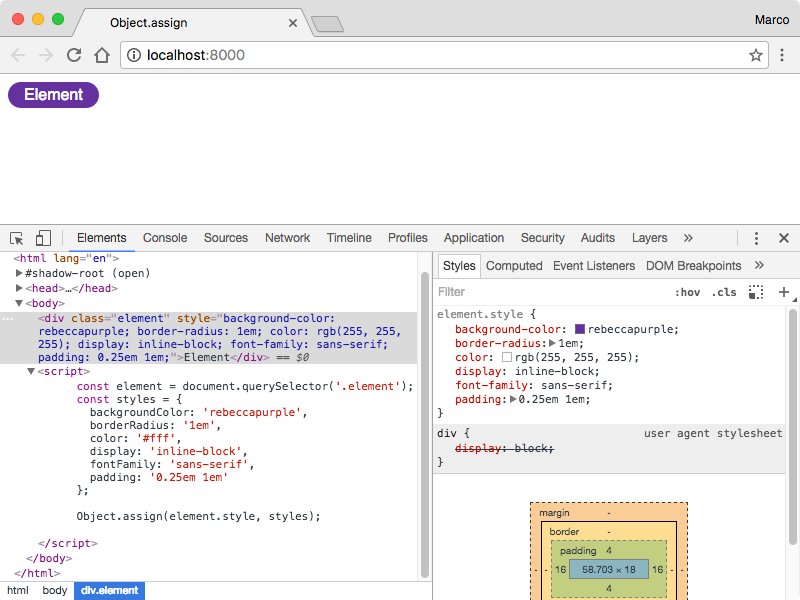
Task: Click the browser back arrow
Action: click(18, 55)
